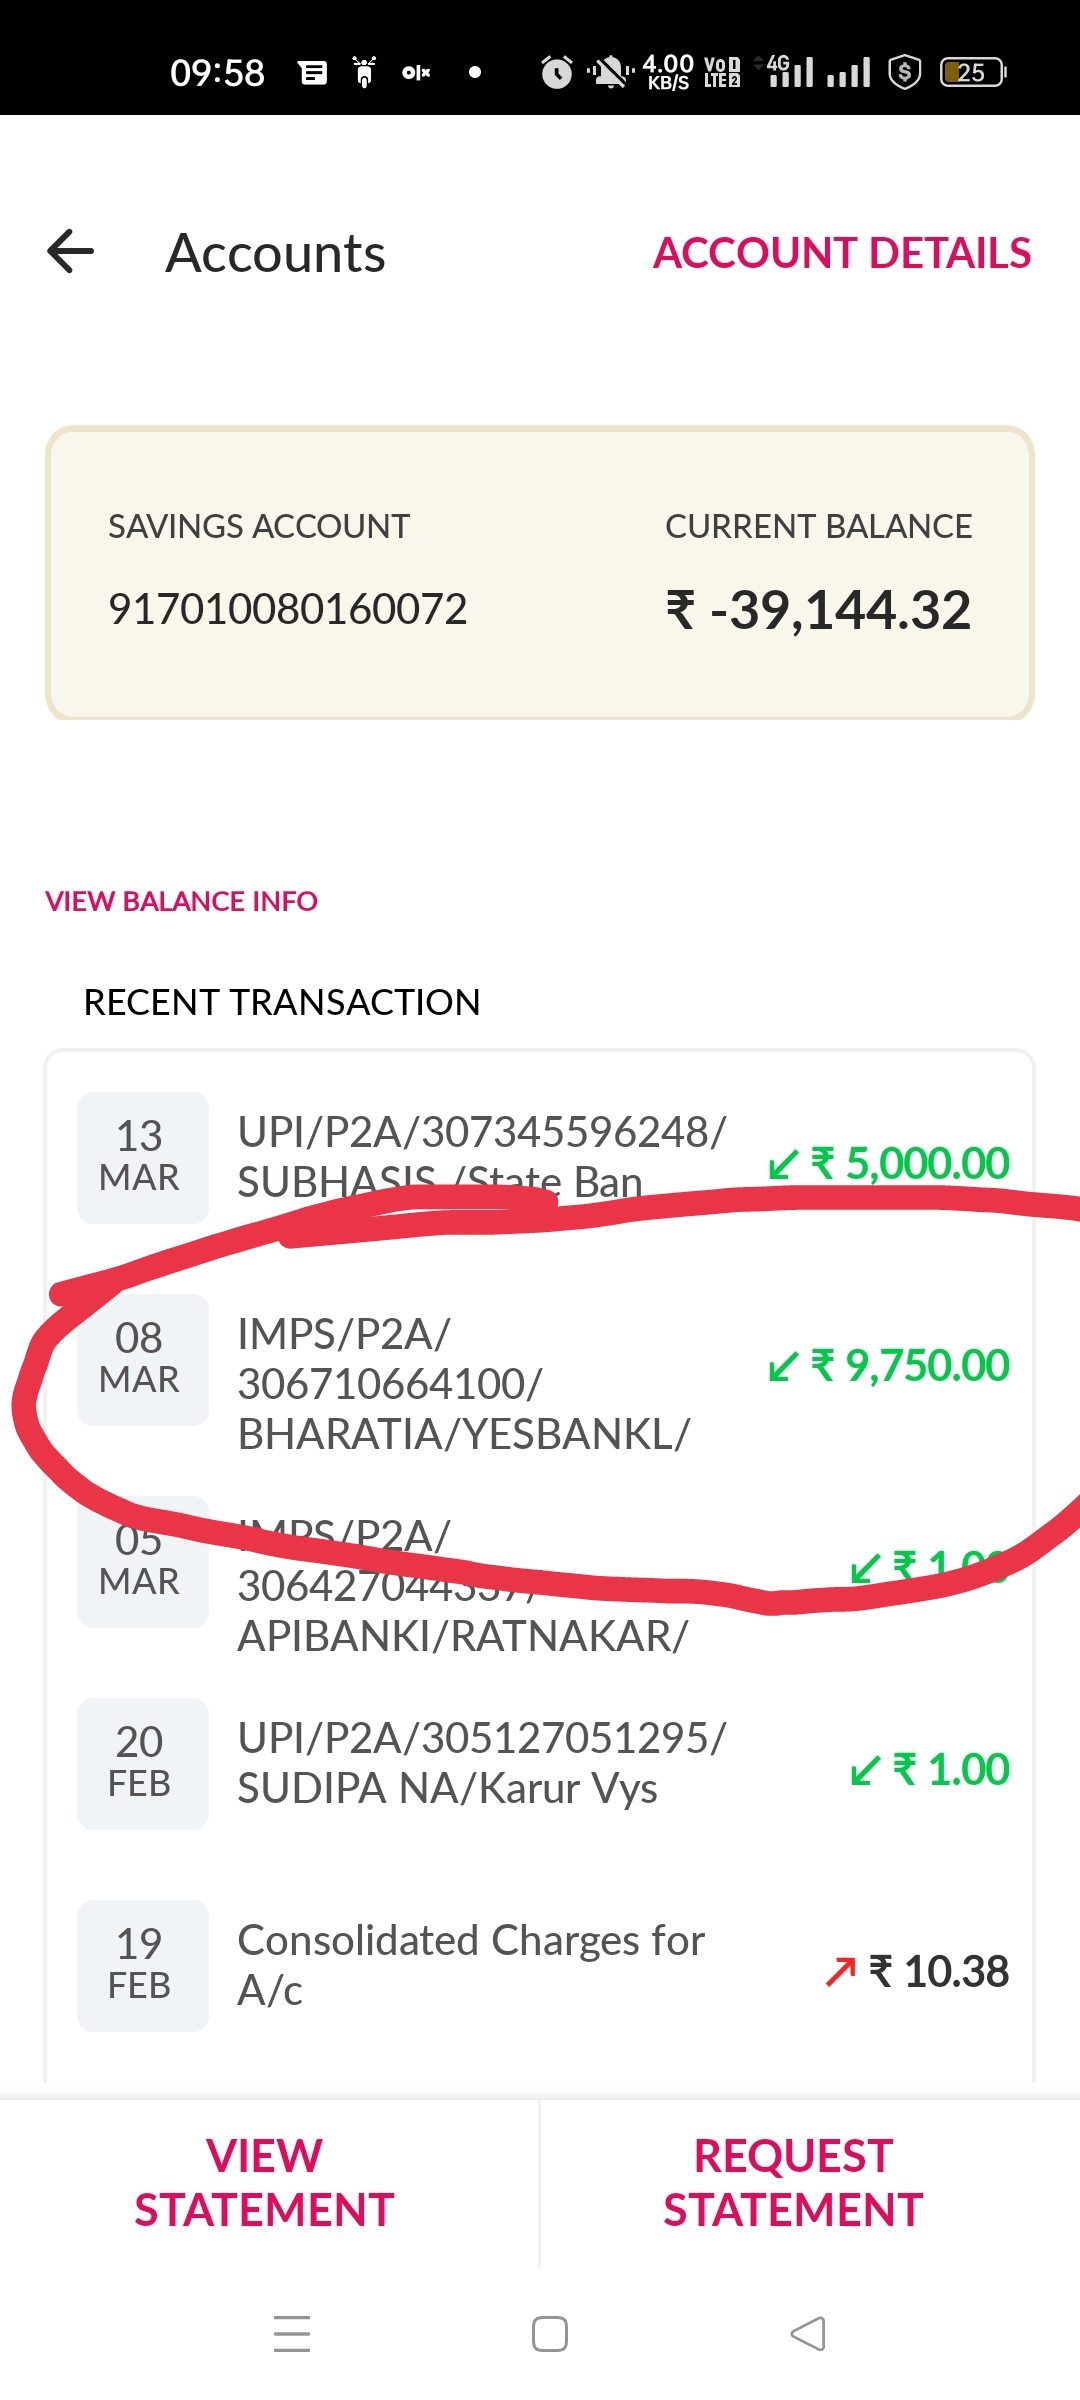1080x2400 pixels.
Task: Open 08 MAR IMPS BHARATIA/YESBANKL transaction
Action: tap(540, 1383)
